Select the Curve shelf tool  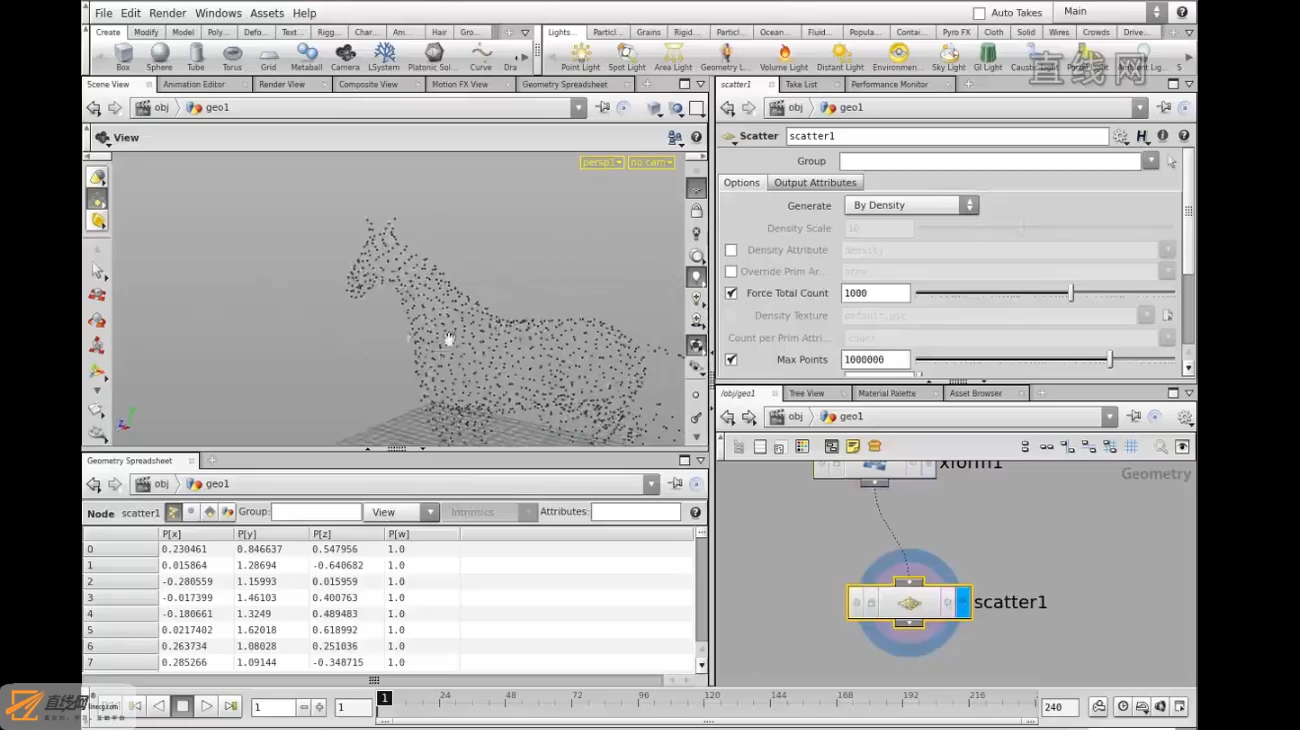[x=481, y=57]
